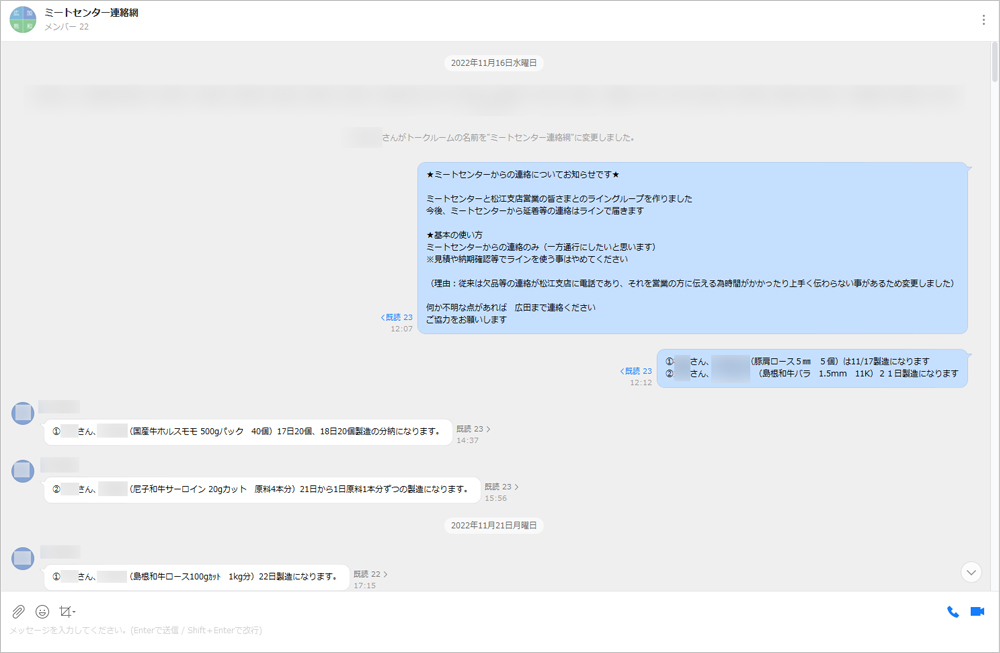Expand 既読 23 readers for the 14:37 message

[x=473, y=429]
